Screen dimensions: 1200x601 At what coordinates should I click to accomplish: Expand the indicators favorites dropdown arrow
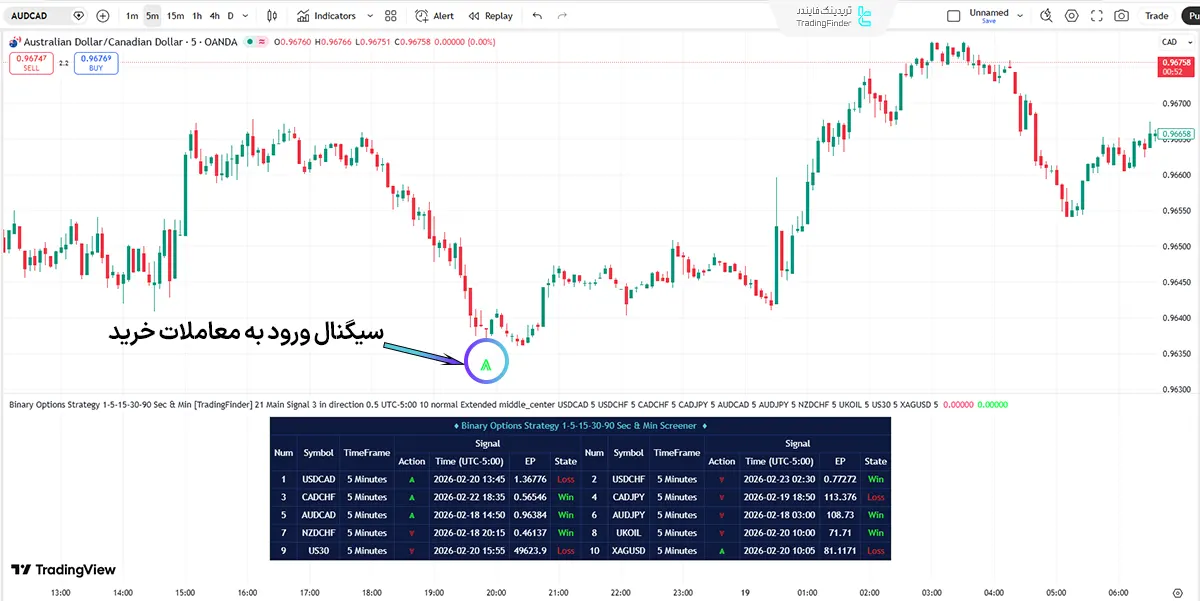point(370,16)
